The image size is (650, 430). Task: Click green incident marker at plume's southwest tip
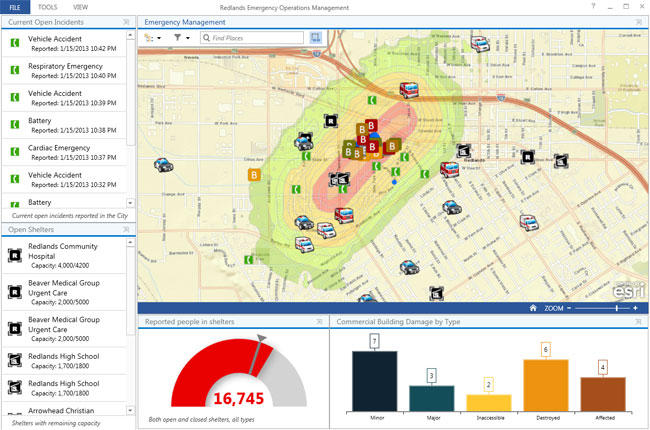[x=249, y=260]
